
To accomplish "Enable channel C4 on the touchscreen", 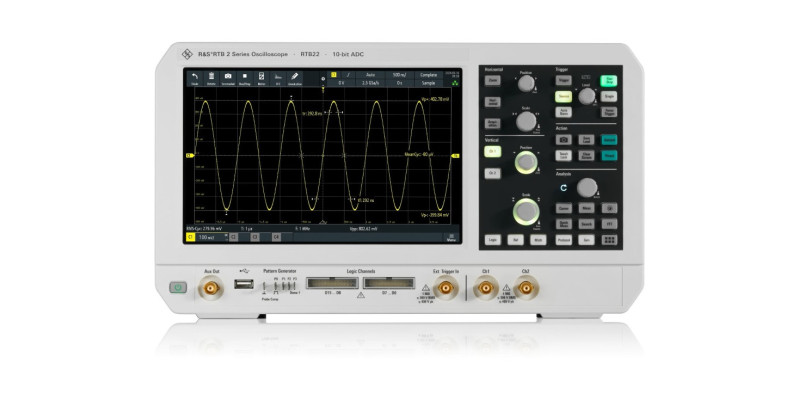I will (276, 237).
